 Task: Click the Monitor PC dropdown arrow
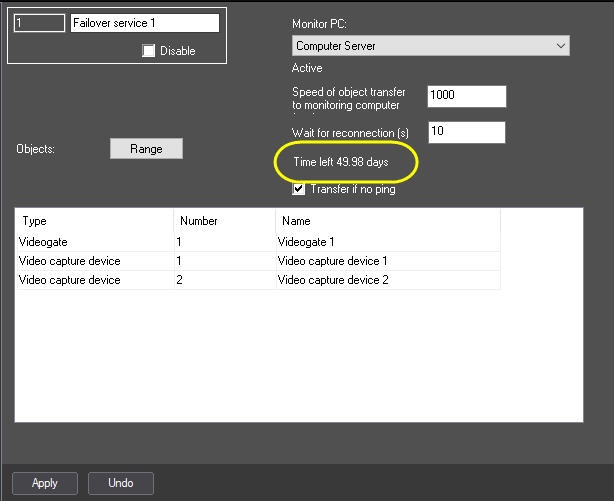tap(560, 46)
